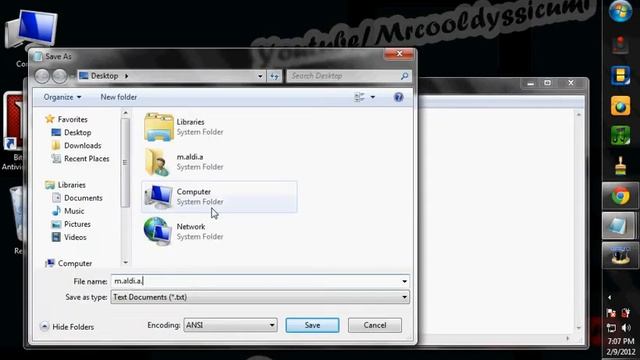Open the Organize dropdown menu
Viewport: 640px width, 360px height.
click(62, 97)
